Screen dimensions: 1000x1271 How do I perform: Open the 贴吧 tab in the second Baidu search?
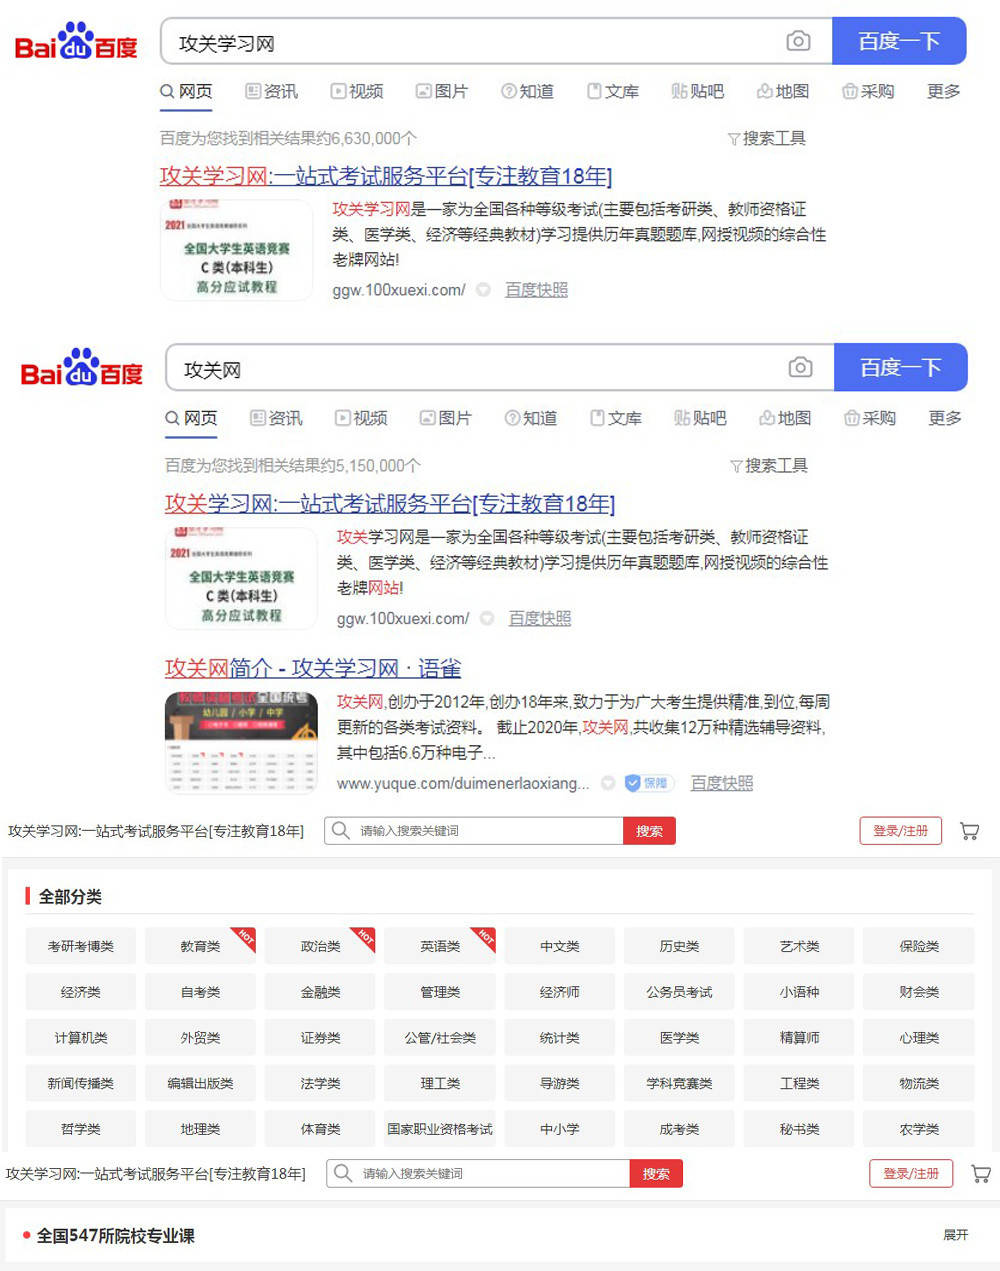(700, 418)
